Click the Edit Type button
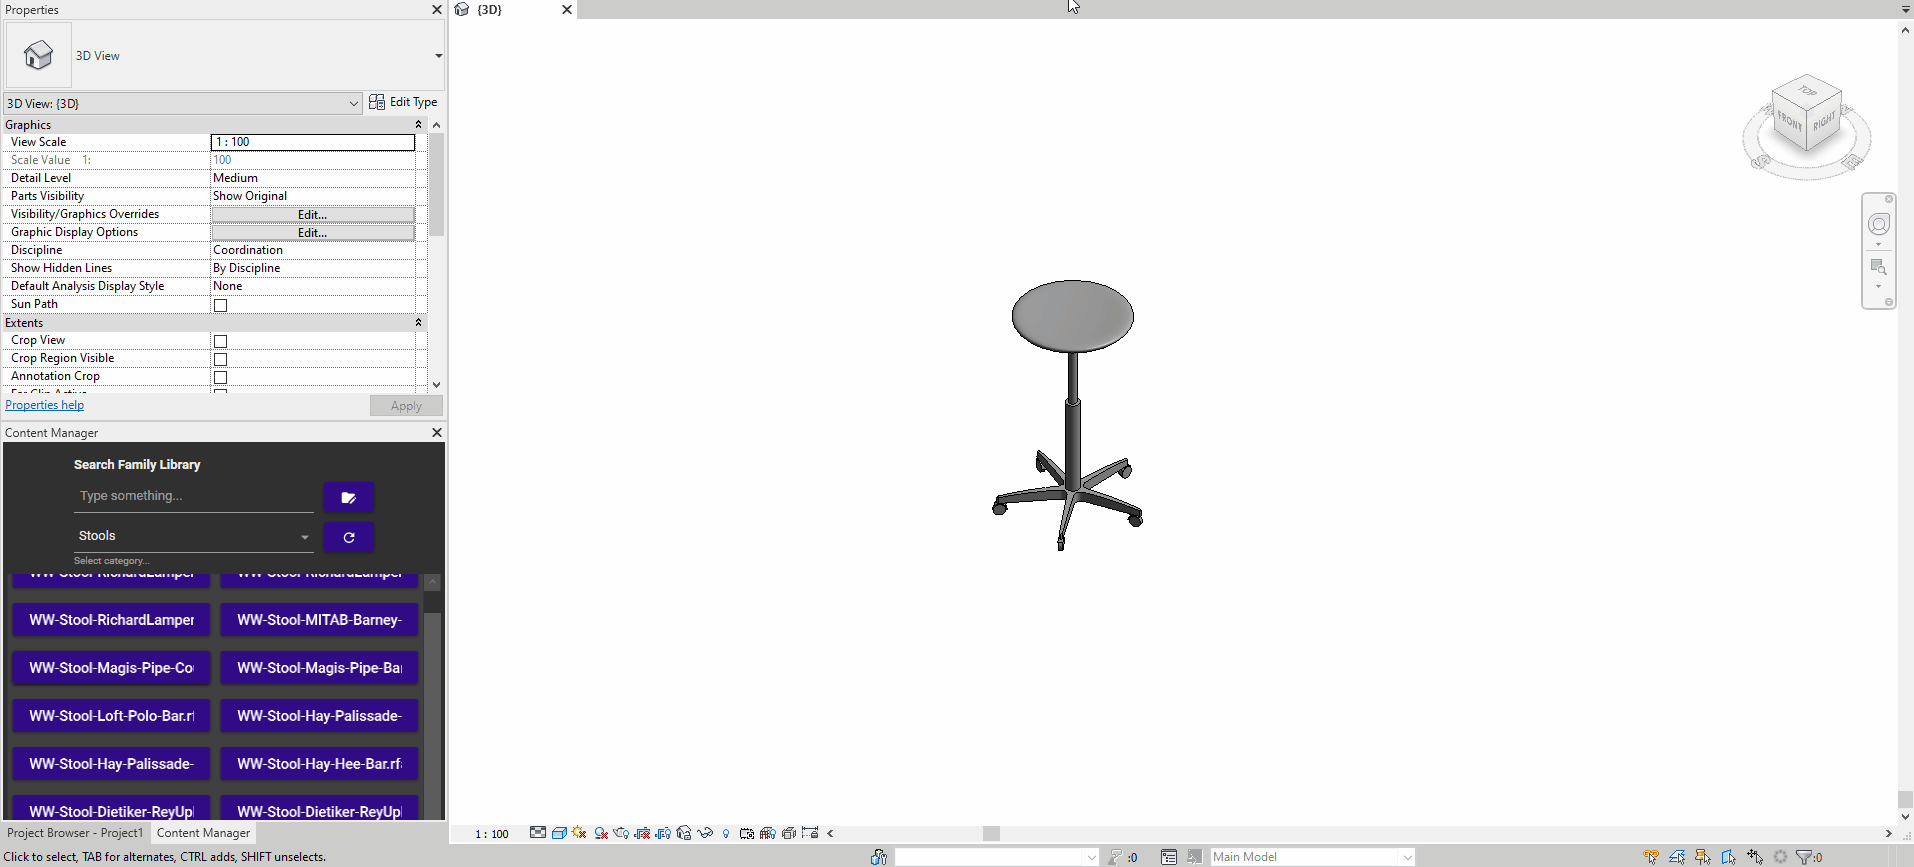This screenshot has width=1914, height=867. point(403,102)
